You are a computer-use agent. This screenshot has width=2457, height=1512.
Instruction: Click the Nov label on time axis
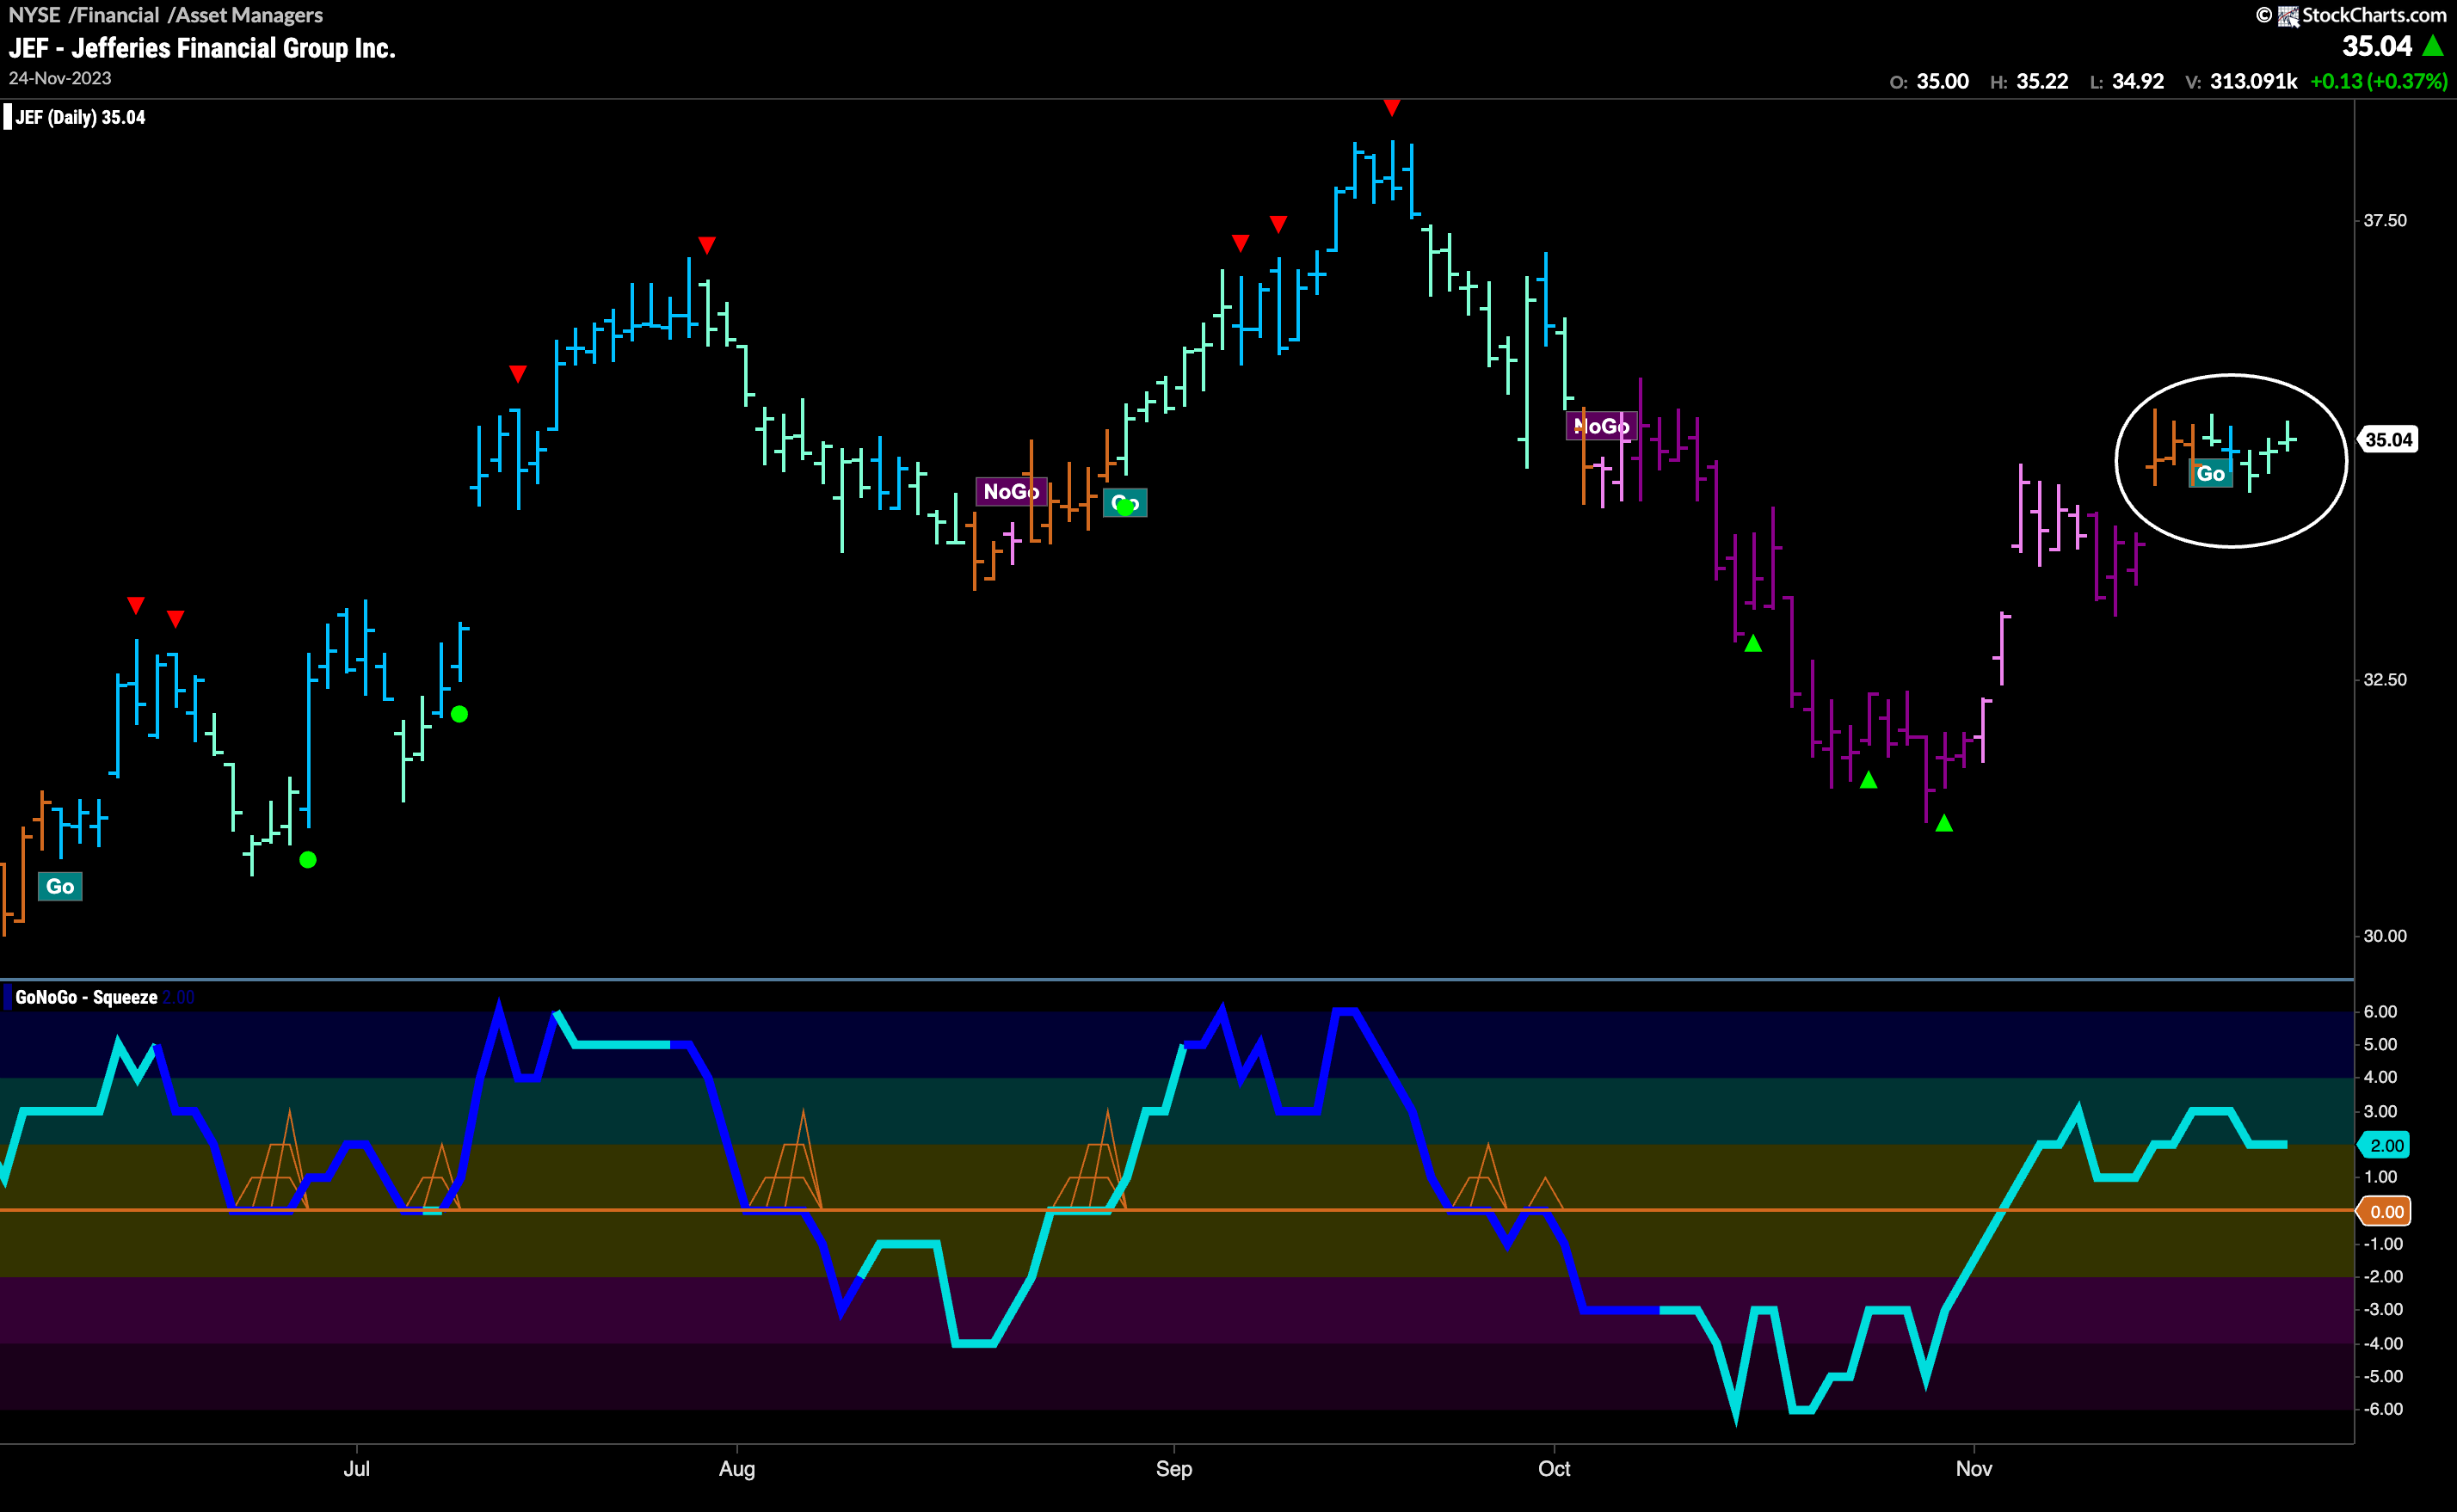point(1974,1469)
